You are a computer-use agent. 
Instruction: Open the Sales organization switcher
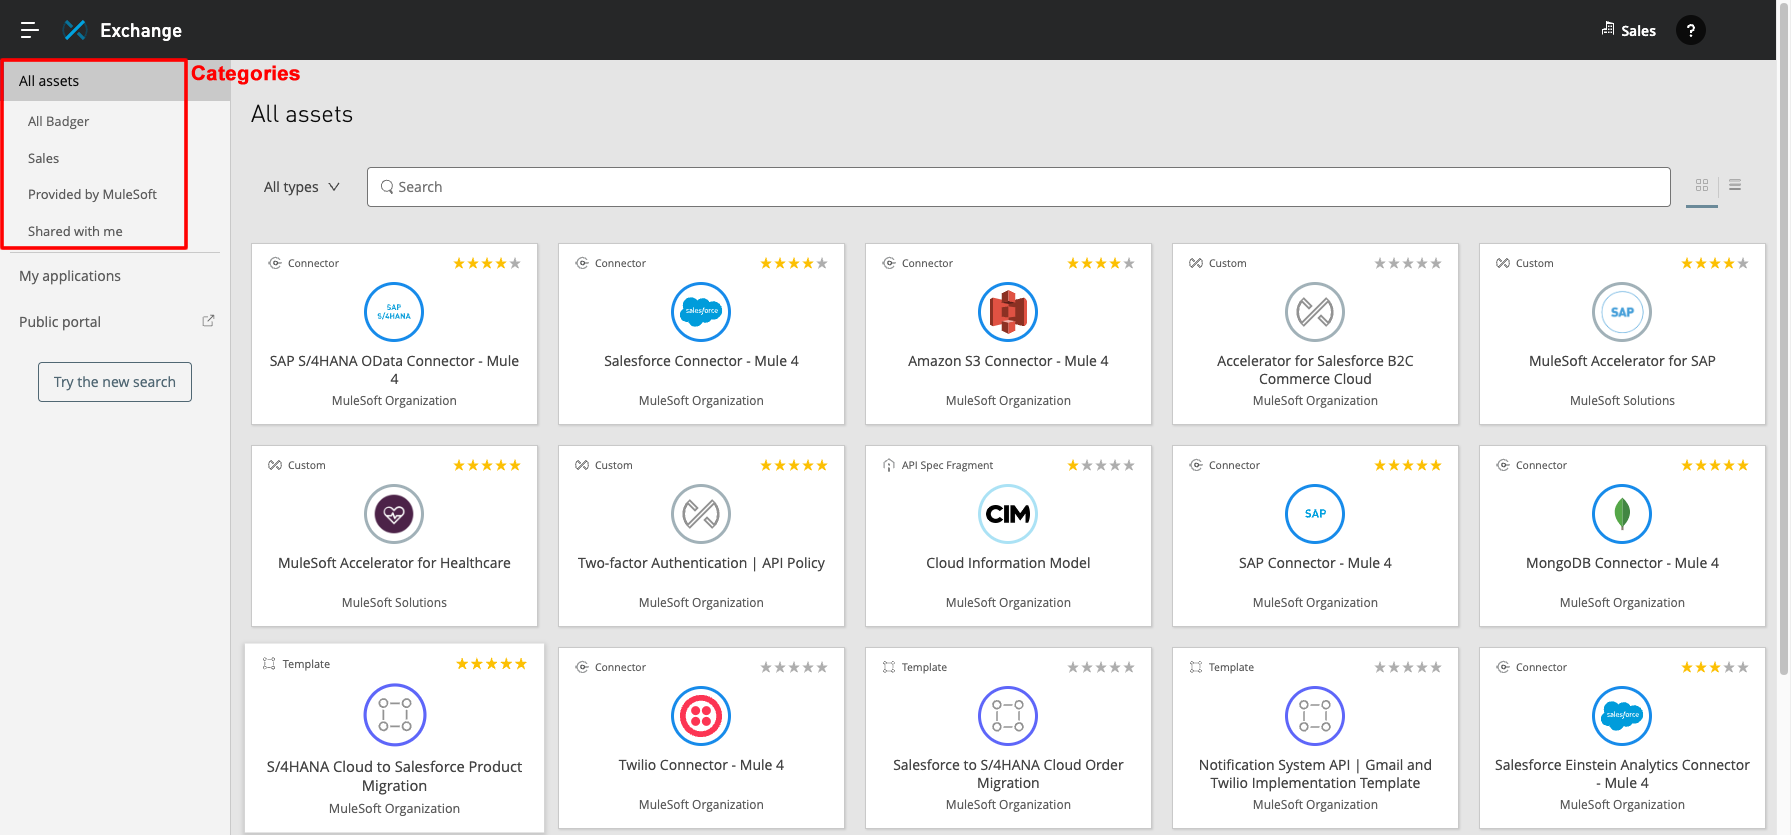click(1629, 30)
